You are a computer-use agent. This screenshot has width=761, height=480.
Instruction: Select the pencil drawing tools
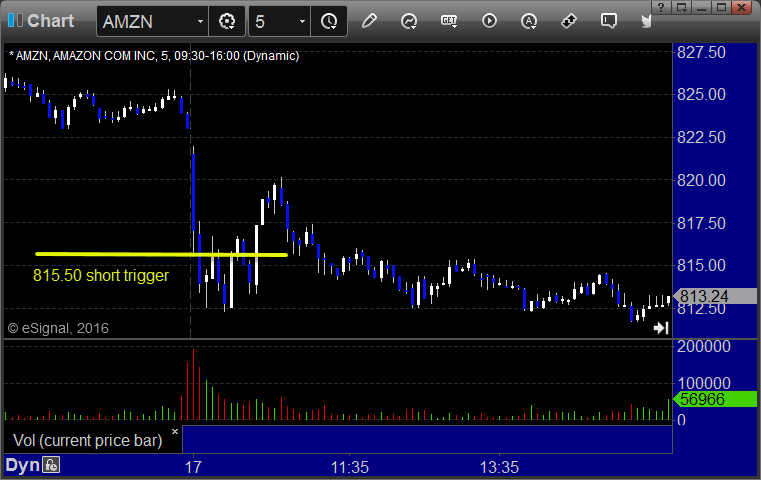[x=369, y=21]
